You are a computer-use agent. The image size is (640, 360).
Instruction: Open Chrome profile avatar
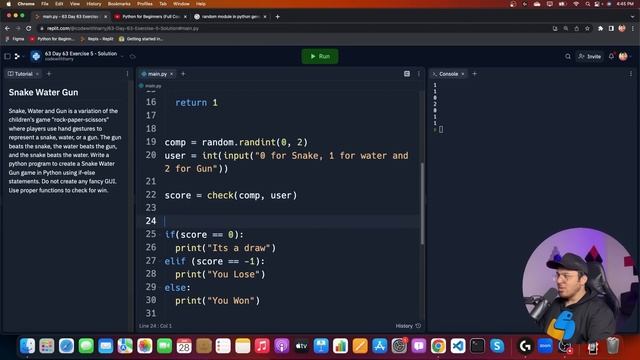coord(622,28)
